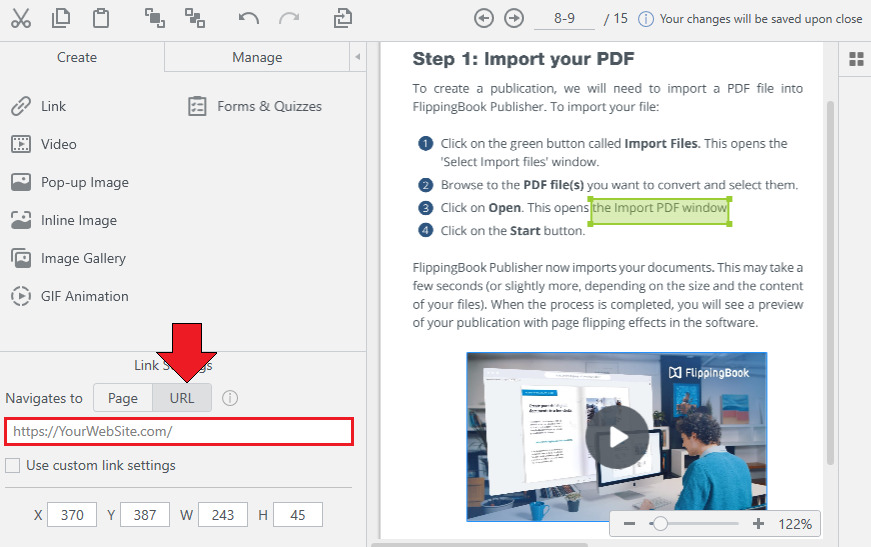This screenshot has height=547, width=871.
Task: Click the H height field
Action: tap(298, 515)
